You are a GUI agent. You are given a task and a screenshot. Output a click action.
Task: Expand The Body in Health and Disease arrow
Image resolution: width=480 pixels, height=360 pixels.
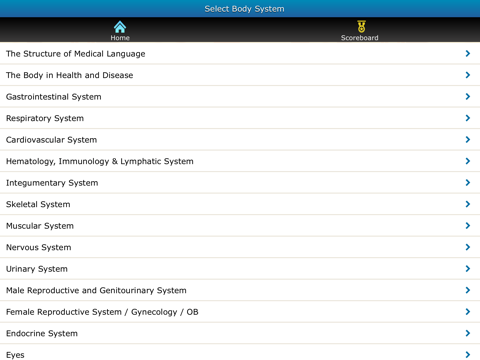pos(468,75)
